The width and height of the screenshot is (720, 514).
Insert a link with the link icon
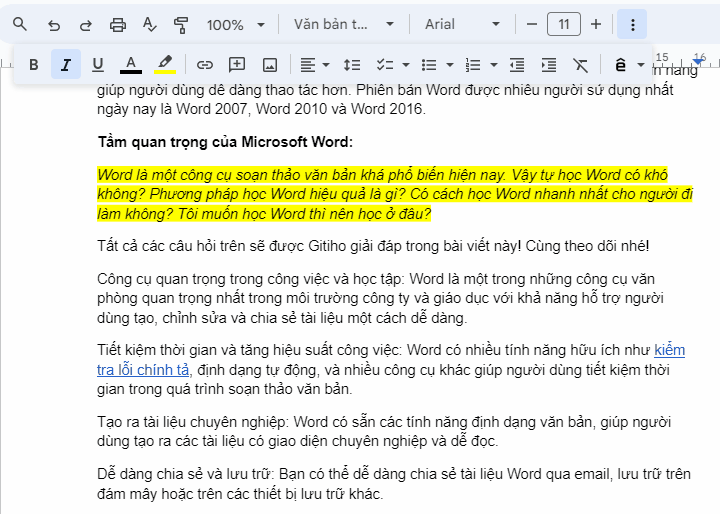205,65
